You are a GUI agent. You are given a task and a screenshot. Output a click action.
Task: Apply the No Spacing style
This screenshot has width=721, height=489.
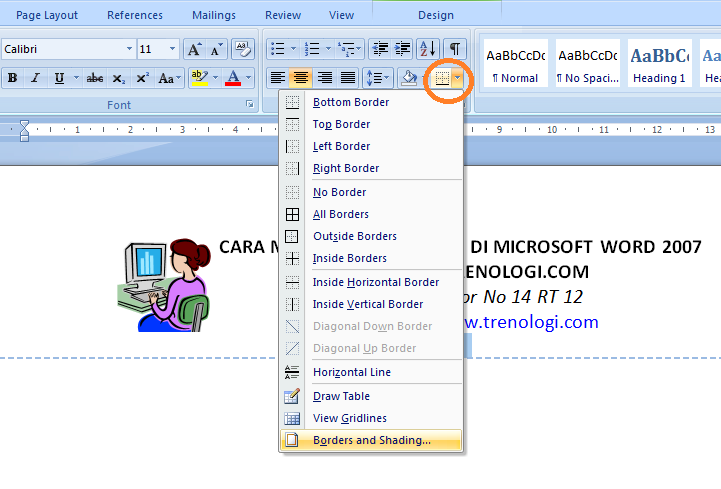click(x=588, y=63)
